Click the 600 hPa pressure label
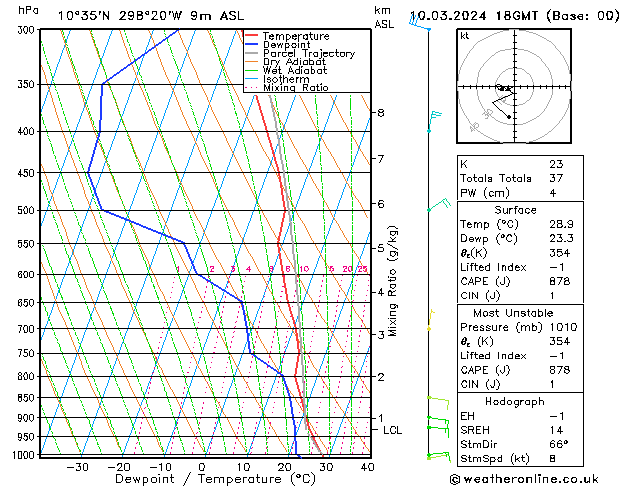Screen dimensions: 629x486 pyautogui.click(x=28, y=275)
